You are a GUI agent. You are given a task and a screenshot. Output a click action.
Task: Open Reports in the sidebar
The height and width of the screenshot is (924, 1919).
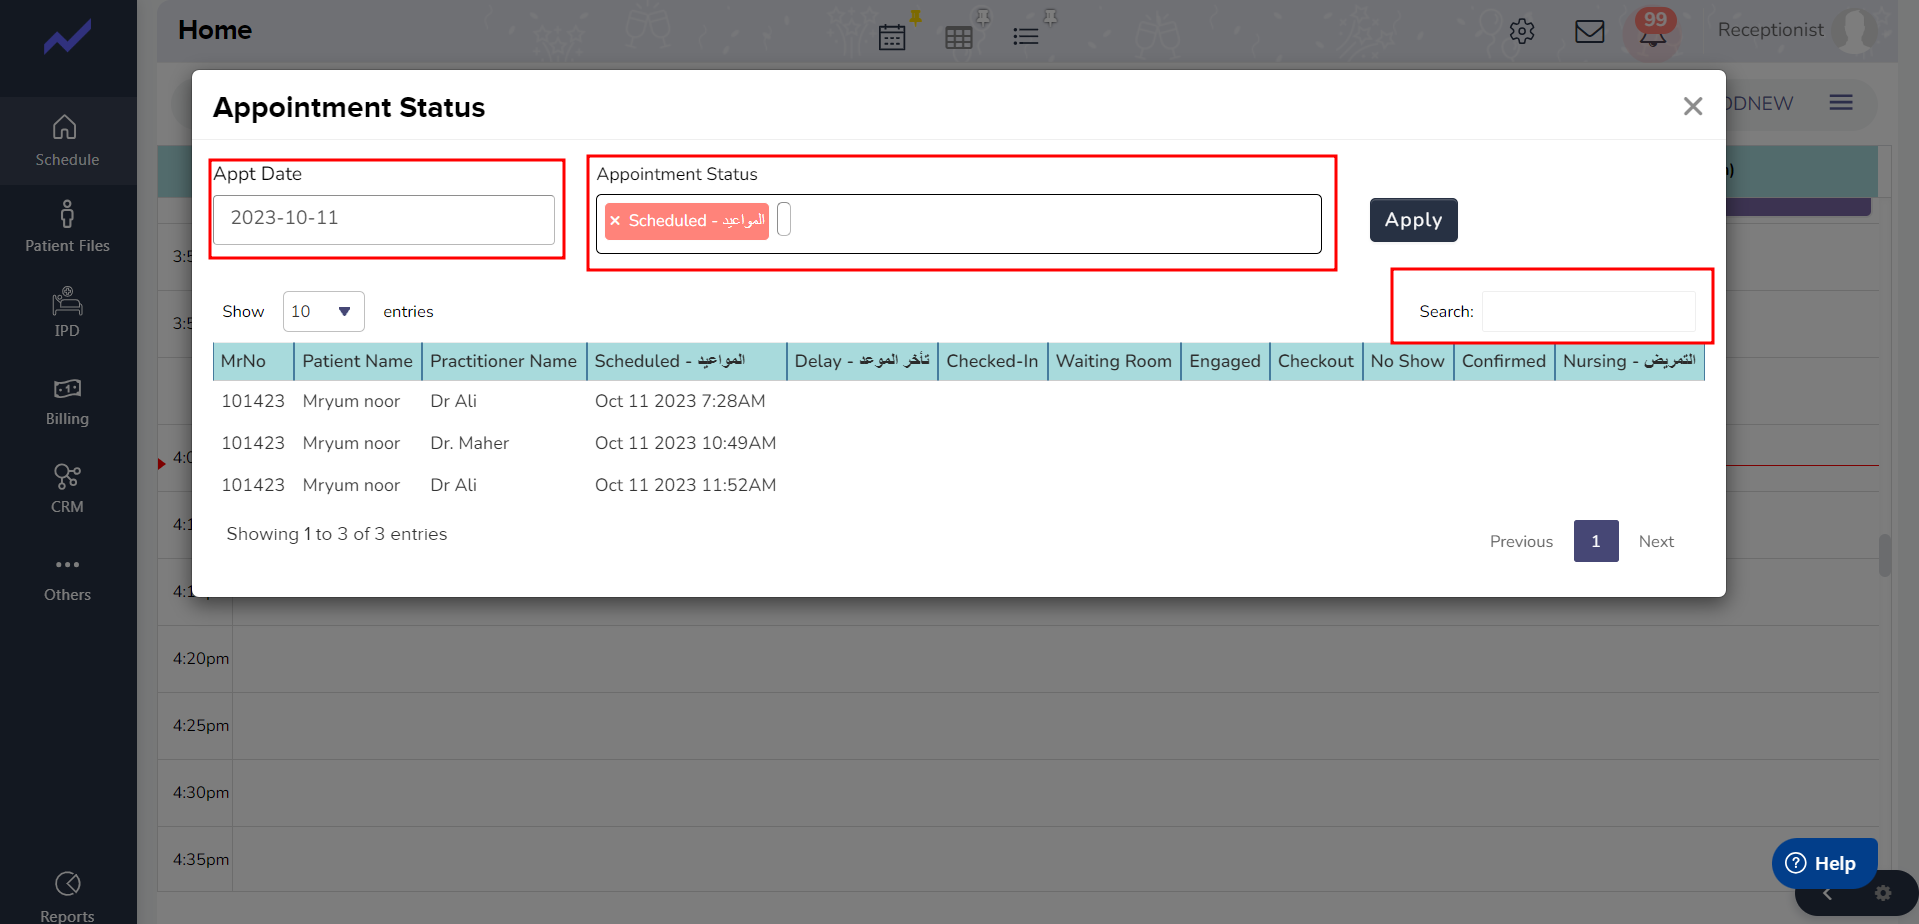67,897
